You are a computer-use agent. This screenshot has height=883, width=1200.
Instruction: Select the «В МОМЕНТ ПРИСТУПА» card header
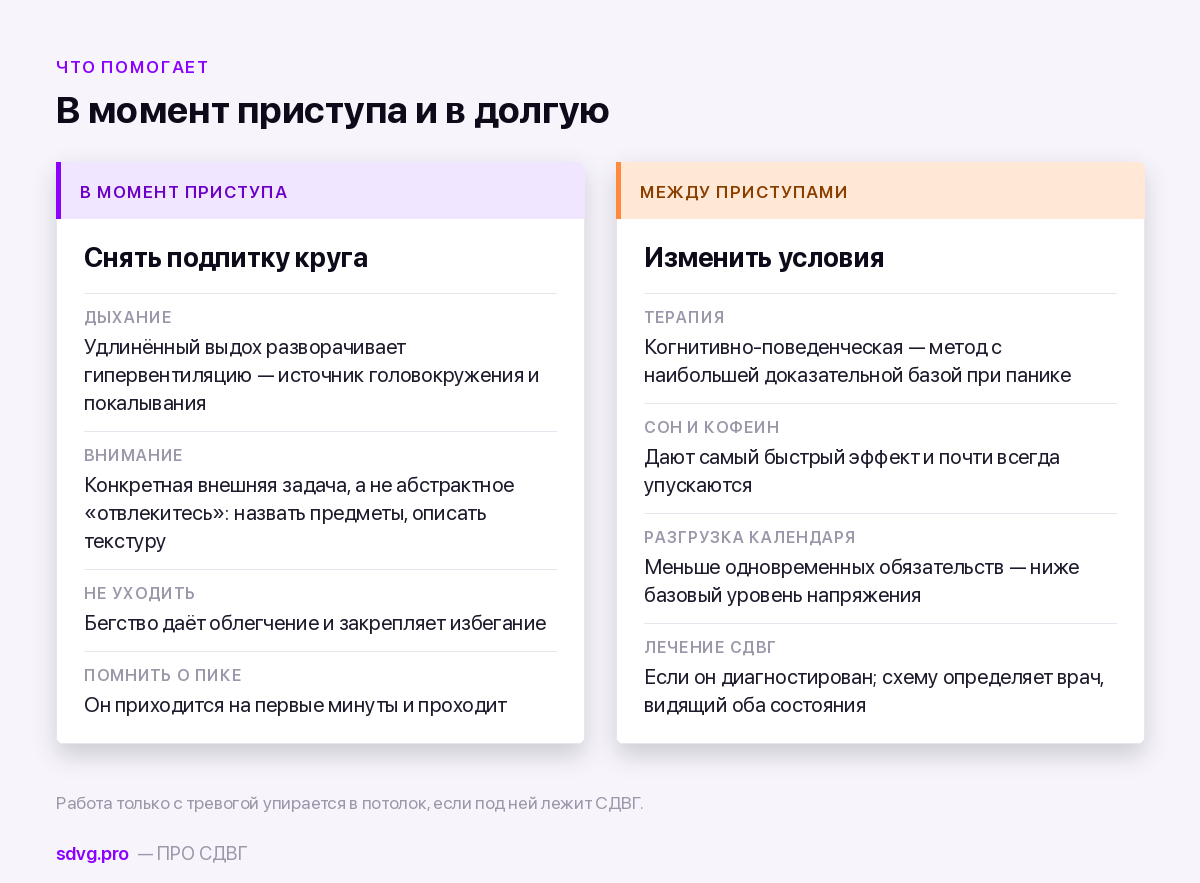tap(320, 191)
